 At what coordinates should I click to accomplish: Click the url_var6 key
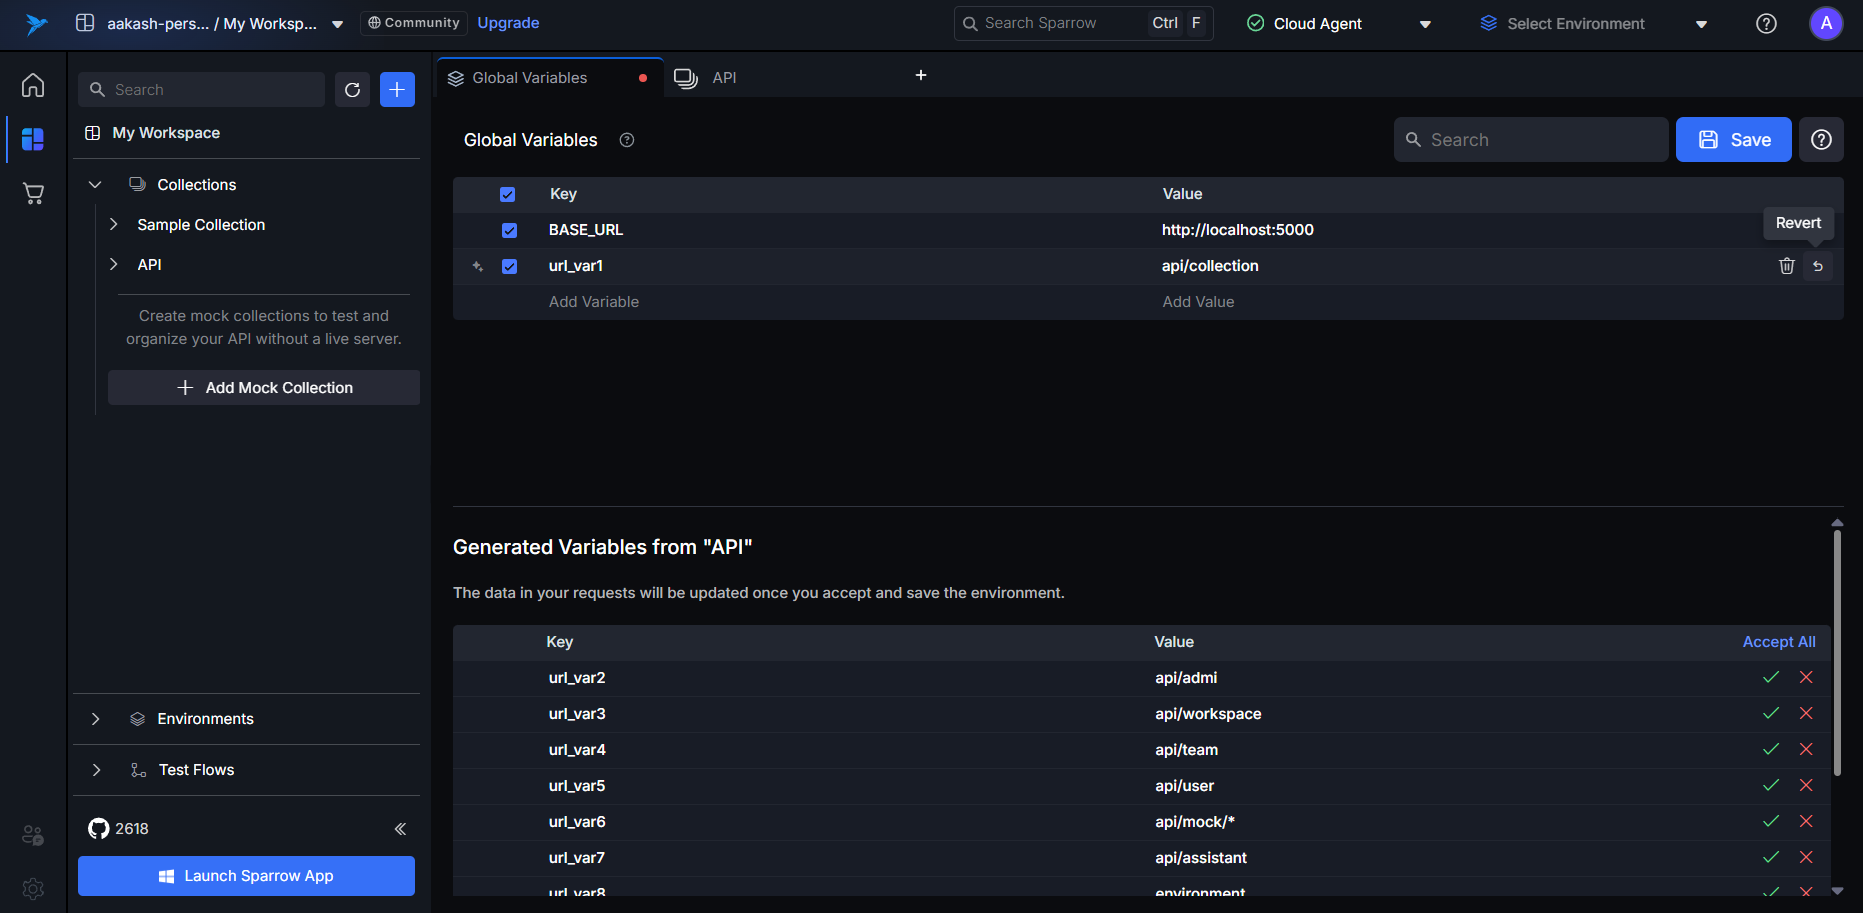point(577,822)
